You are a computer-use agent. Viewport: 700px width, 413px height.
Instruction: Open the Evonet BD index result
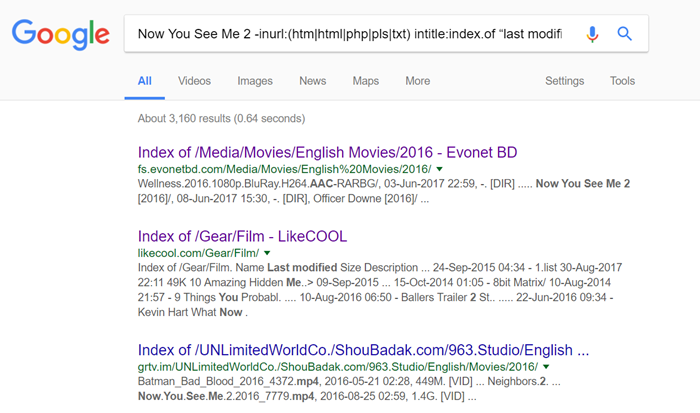tap(327, 152)
